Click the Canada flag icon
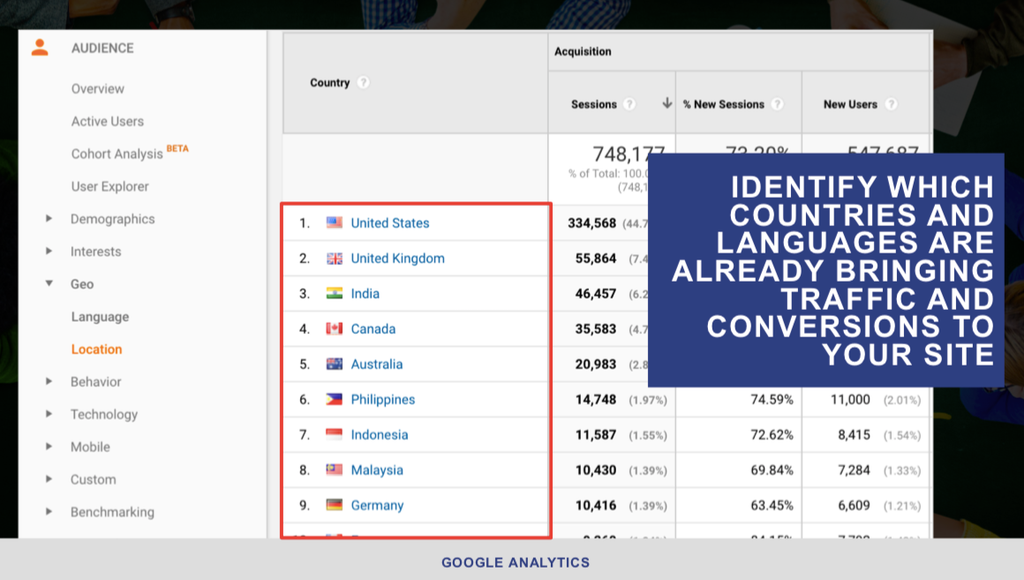Viewport: 1024px width, 580px height. pyautogui.click(x=334, y=329)
